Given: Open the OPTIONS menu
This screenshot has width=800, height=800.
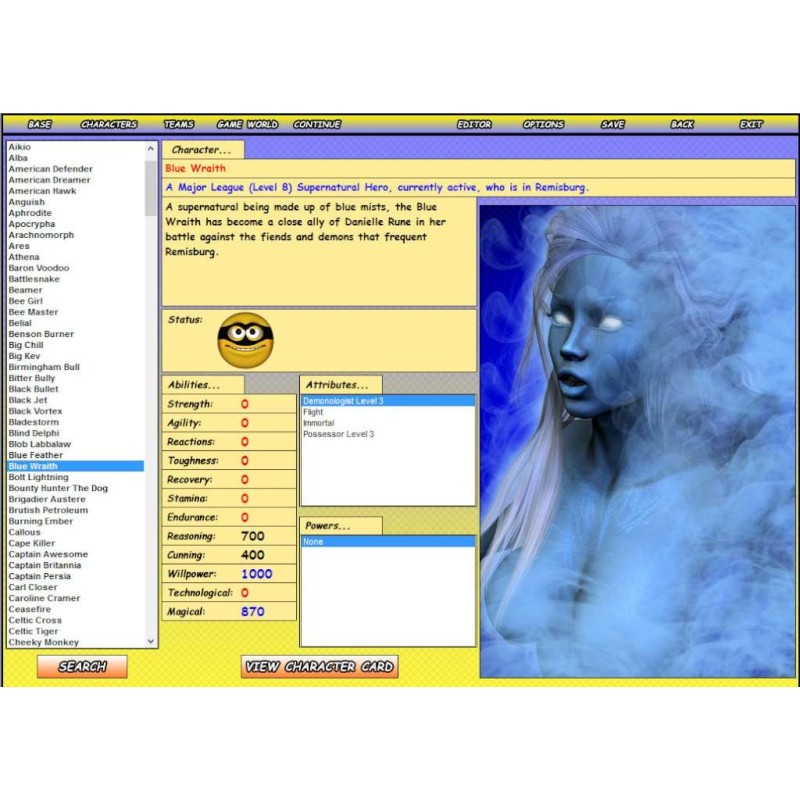Looking at the screenshot, I should click(x=543, y=124).
